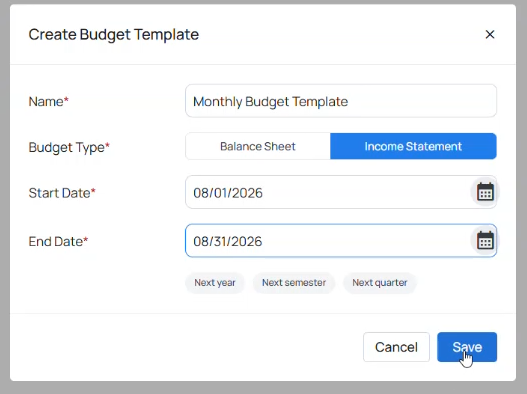Image resolution: width=527 pixels, height=394 pixels.
Task: Open the End Date calendar picker
Action: [485, 241]
